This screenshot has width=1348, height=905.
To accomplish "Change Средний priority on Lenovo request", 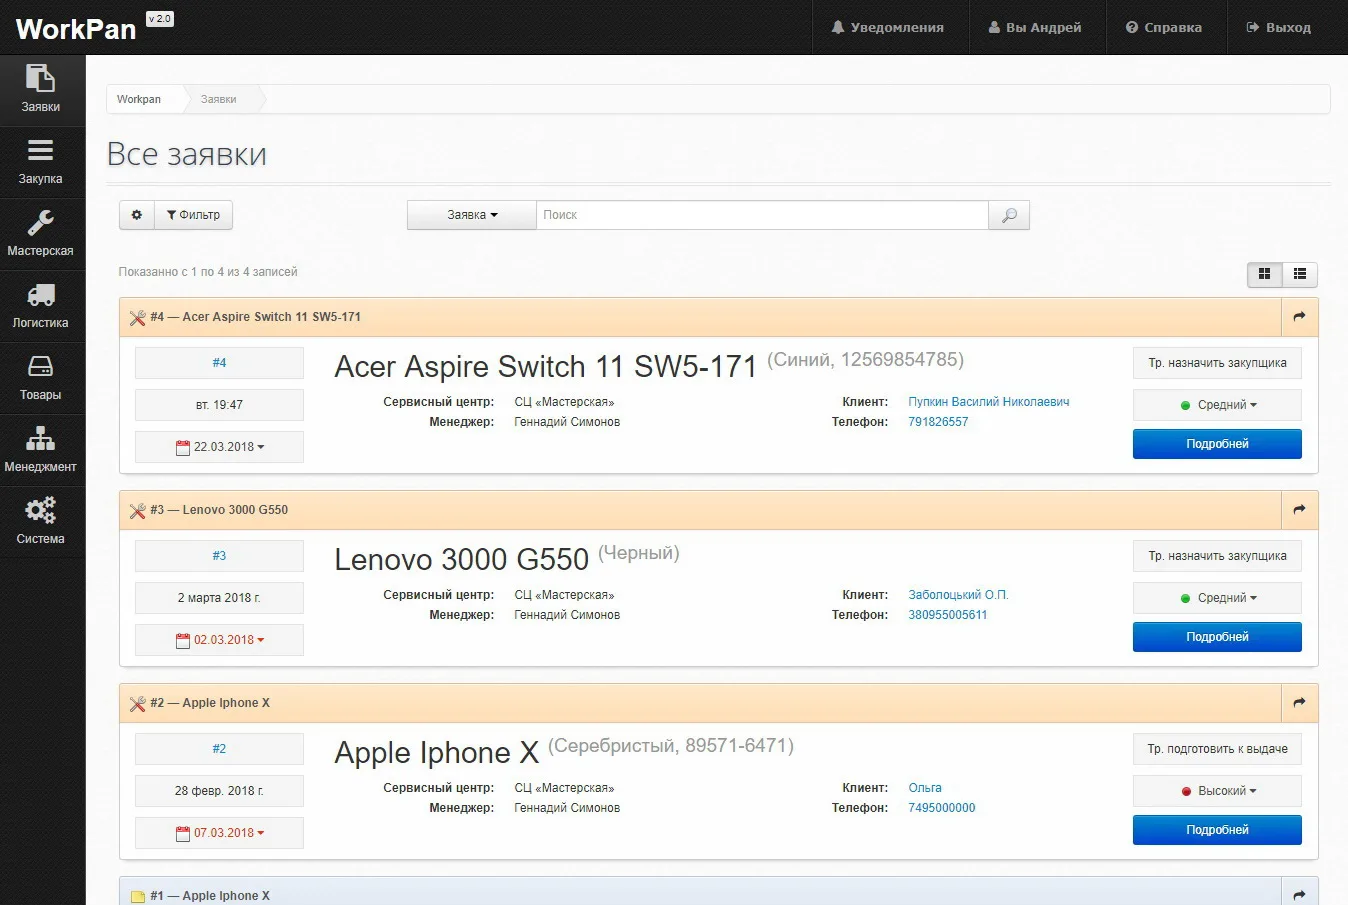I will click(1217, 598).
